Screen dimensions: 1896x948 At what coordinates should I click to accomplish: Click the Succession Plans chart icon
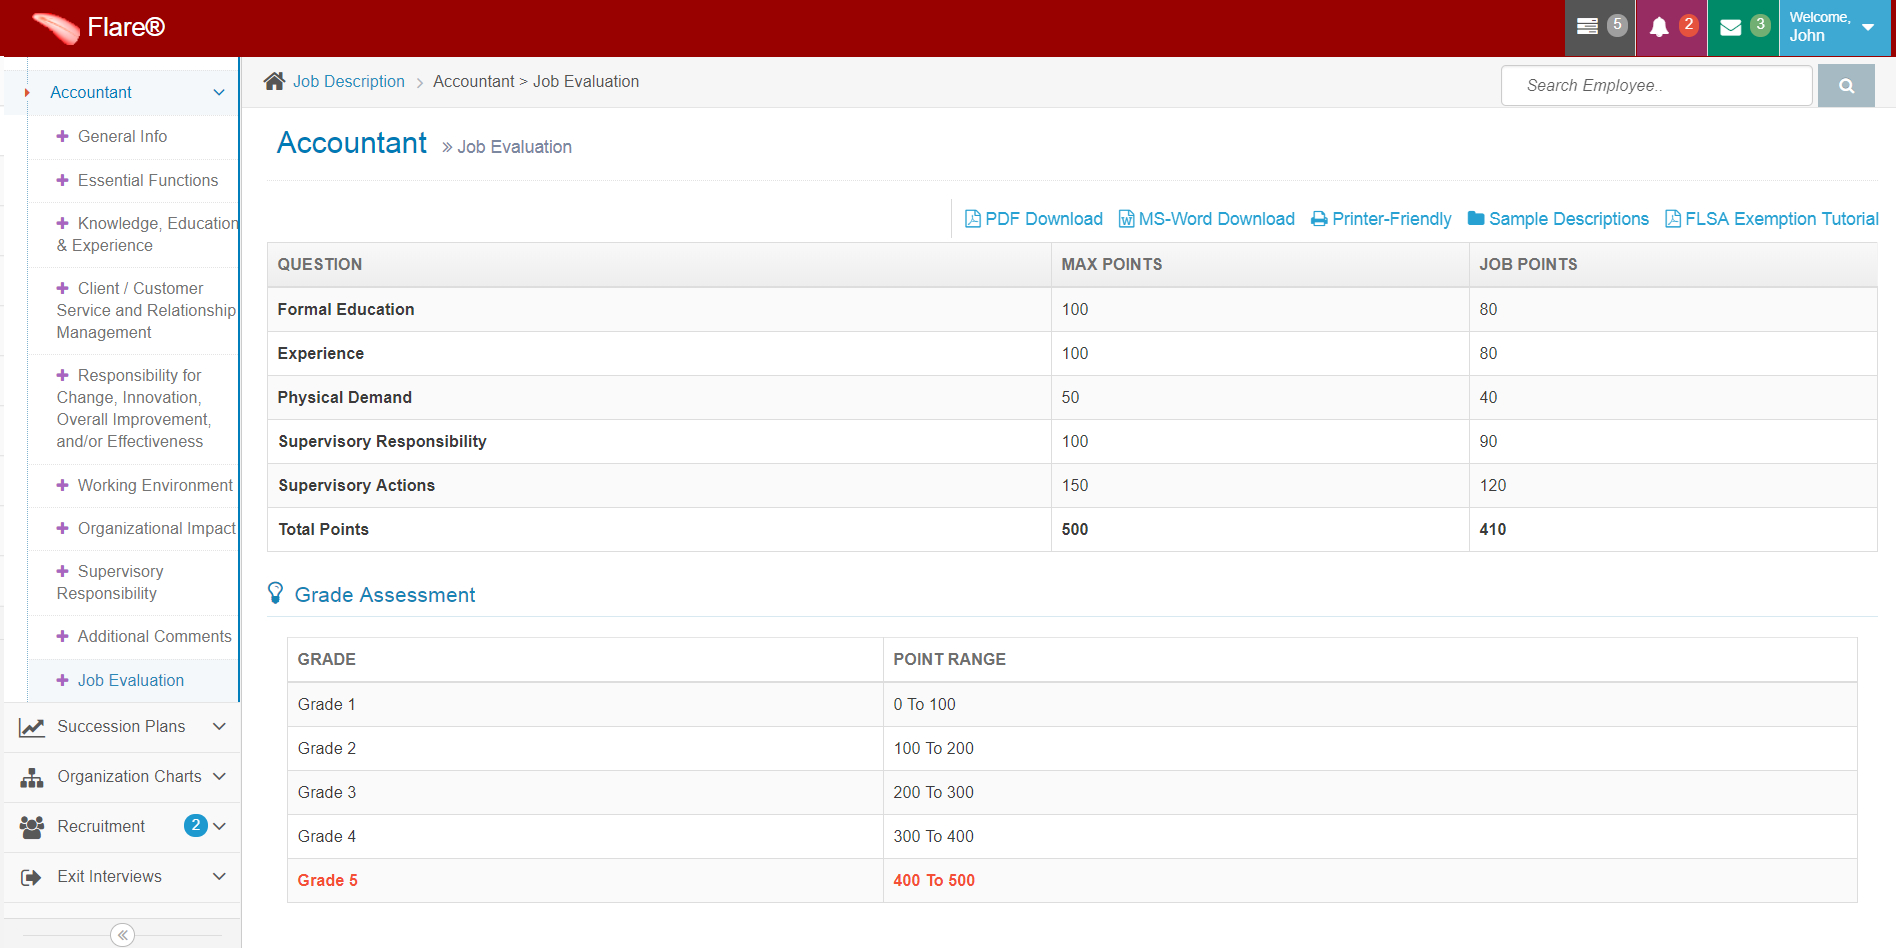pyautogui.click(x=32, y=727)
